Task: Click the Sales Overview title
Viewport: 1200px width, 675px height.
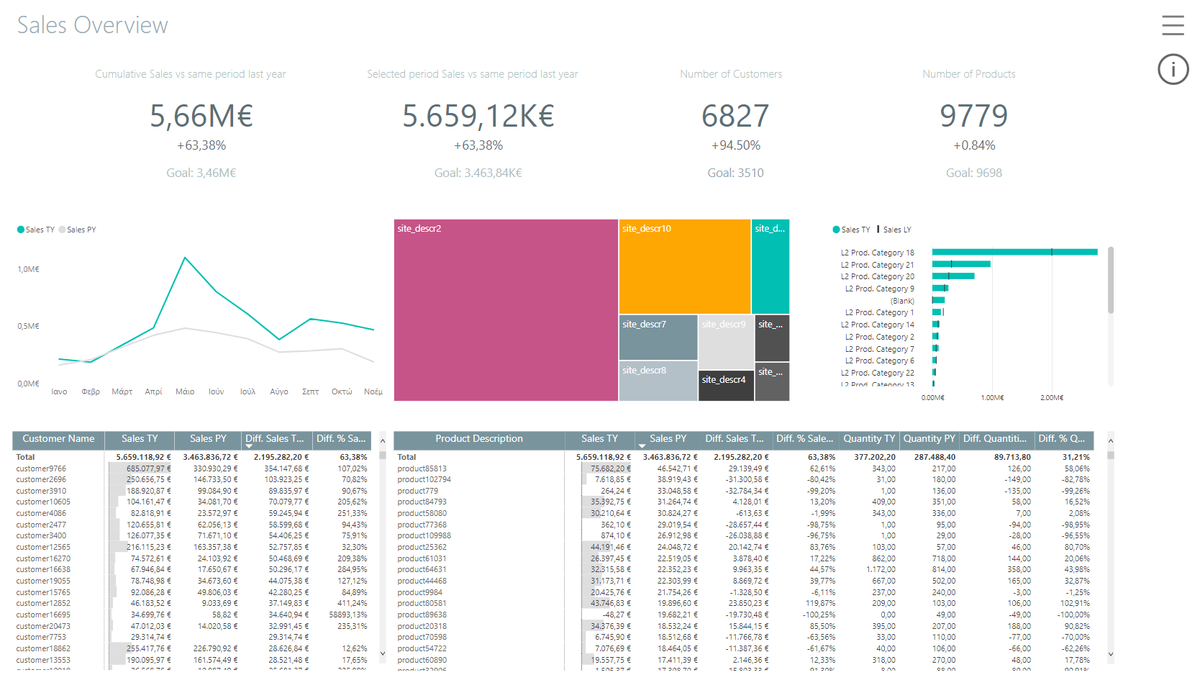Action: pyautogui.click(x=93, y=25)
